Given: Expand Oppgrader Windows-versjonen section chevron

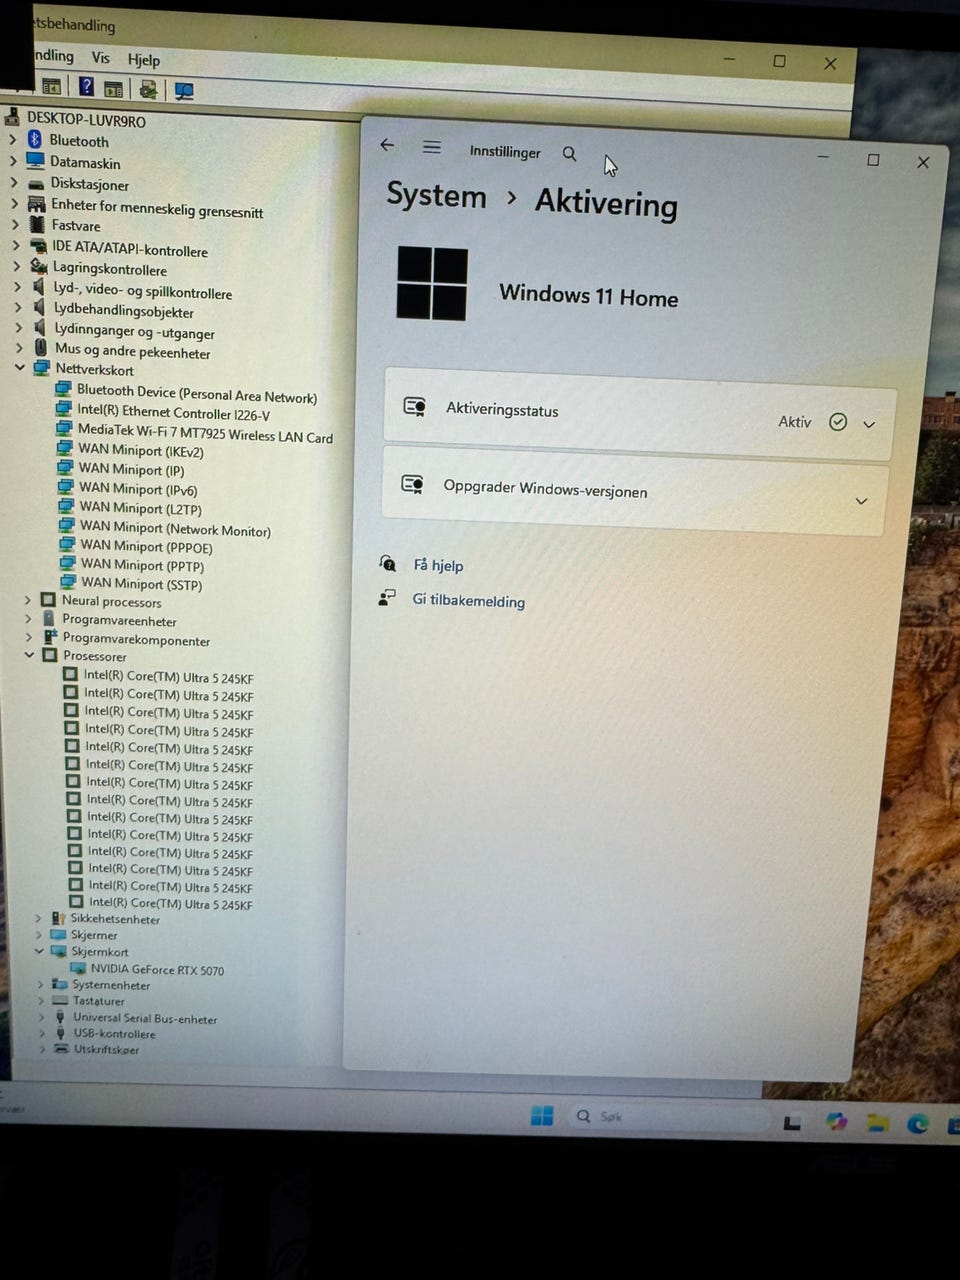Looking at the screenshot, I should coord(861,501).
